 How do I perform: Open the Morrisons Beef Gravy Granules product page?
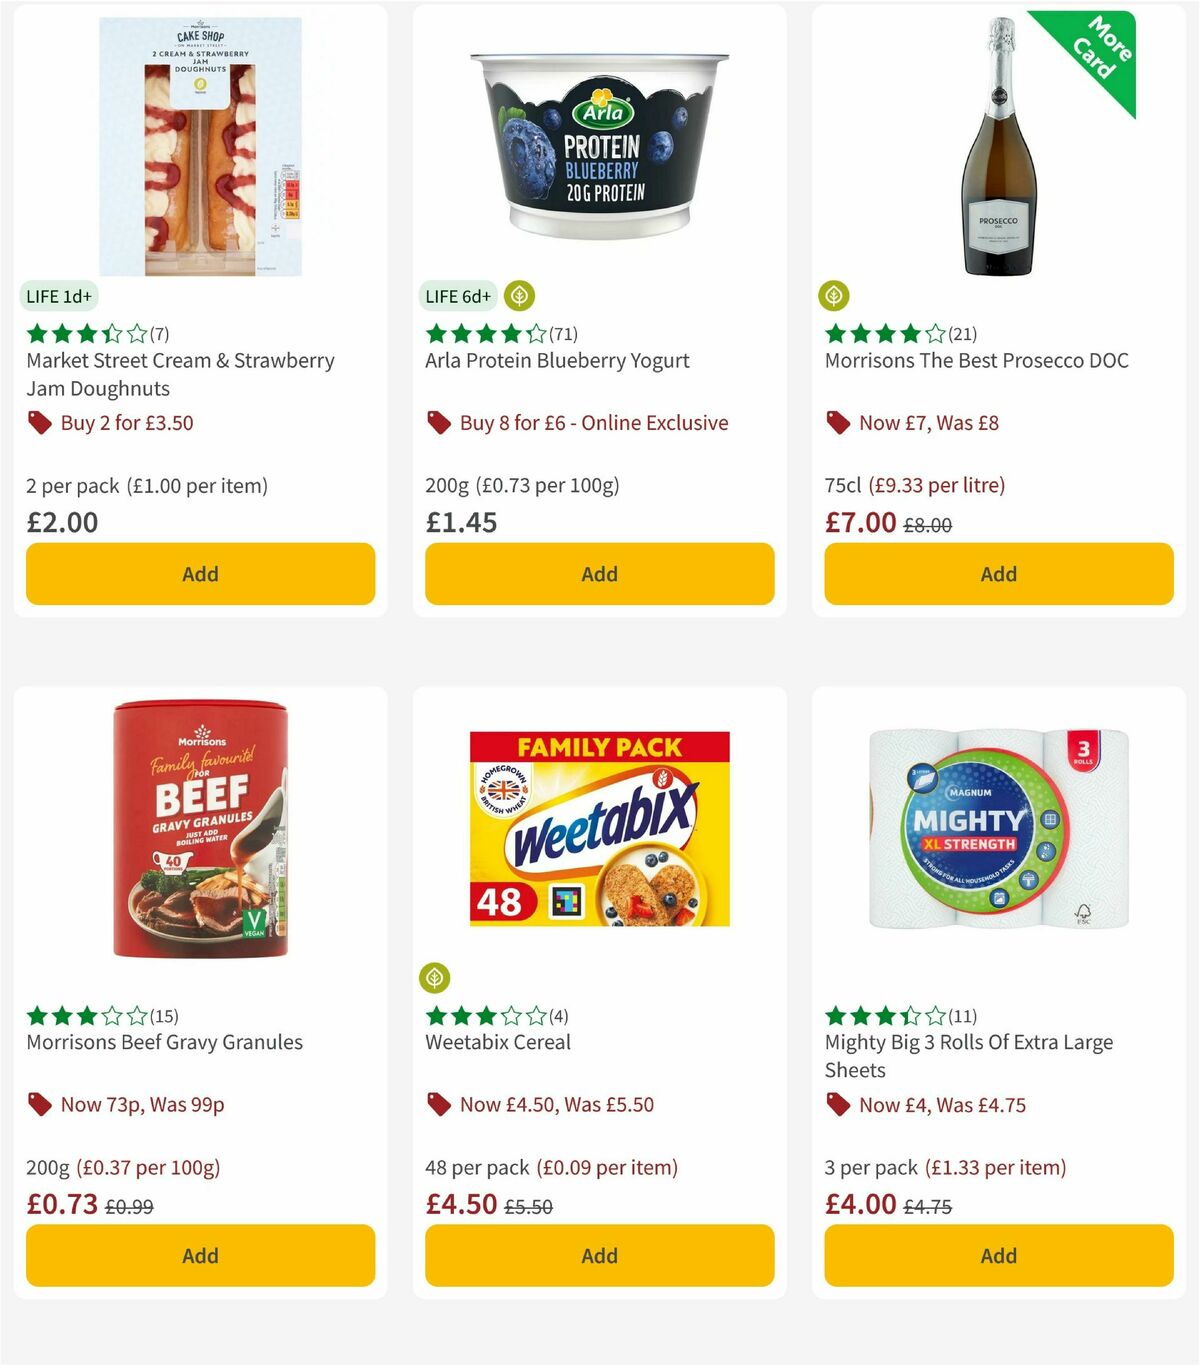(164, 1042)
